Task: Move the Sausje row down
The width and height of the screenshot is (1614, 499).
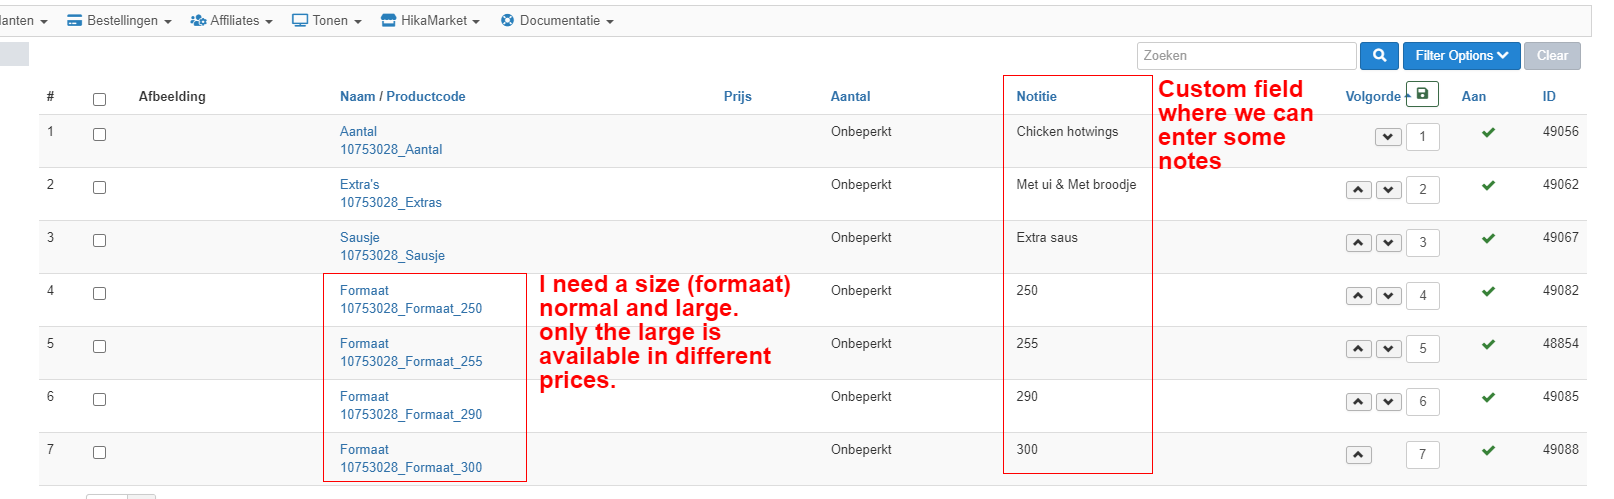Action: [x=1388, y=243]
